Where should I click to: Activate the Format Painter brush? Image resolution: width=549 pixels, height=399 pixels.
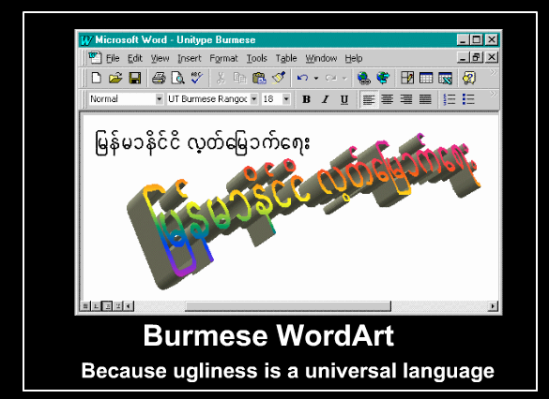point(279,78)
